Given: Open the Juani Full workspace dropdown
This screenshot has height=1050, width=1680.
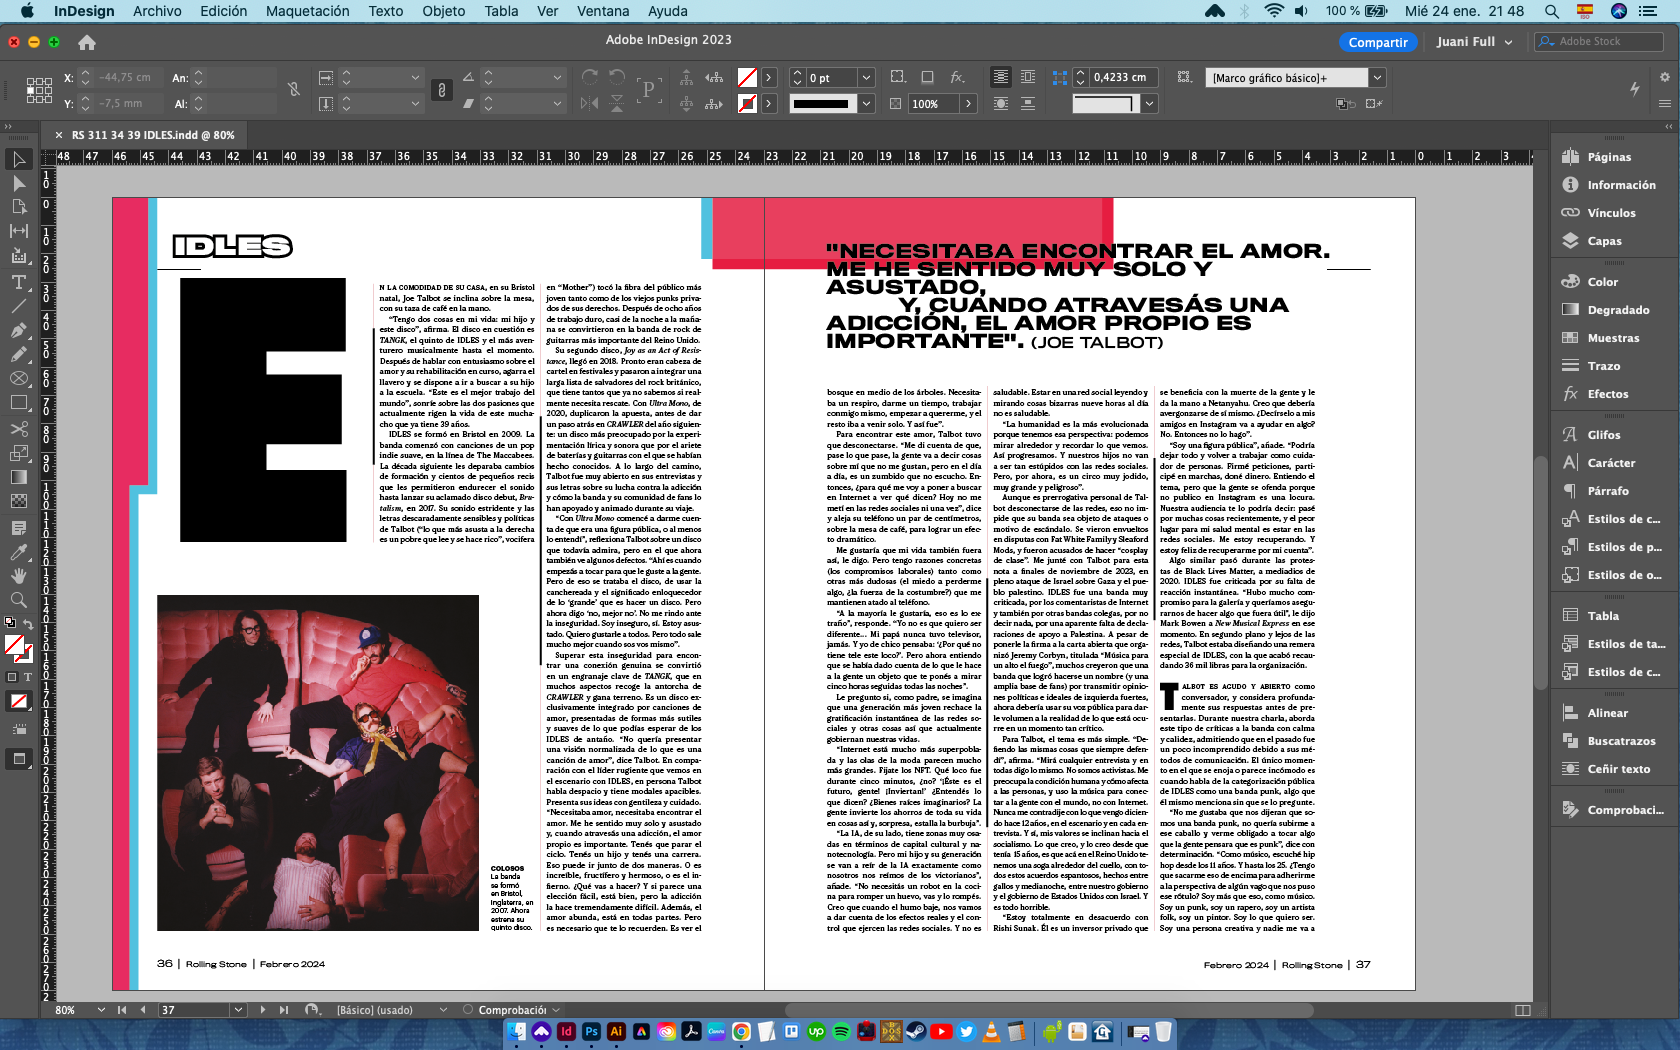Looking at the screenshot, I should pyautogui.click(x=1474, y=42).
